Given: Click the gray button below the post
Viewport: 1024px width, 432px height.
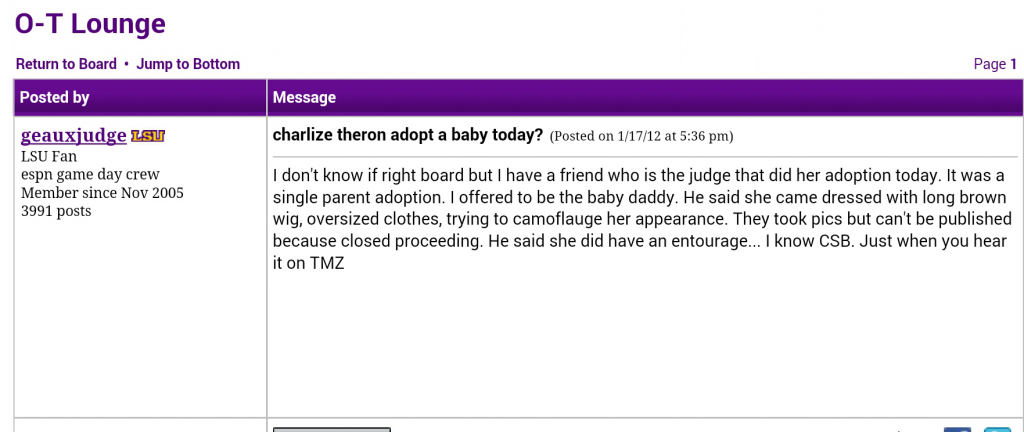Looking at the screenshot, I should [x=332, y=429].
